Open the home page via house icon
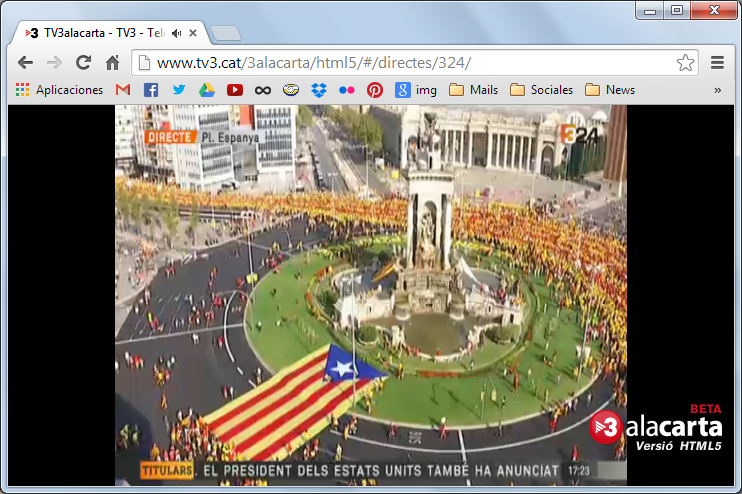 tap(113, 62)
